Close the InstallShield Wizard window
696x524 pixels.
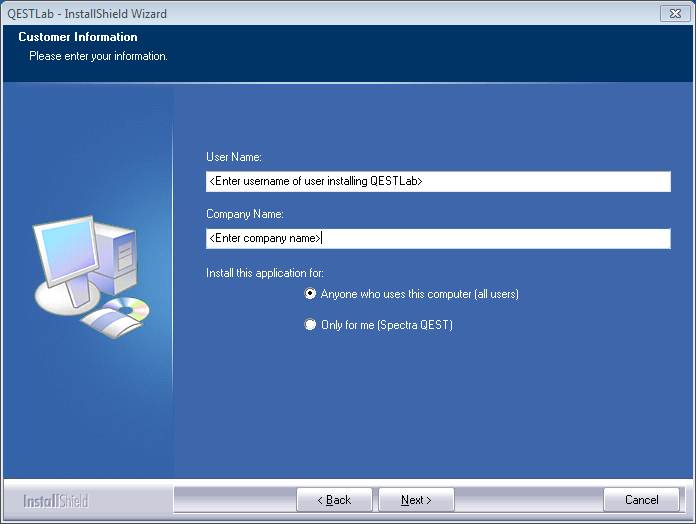tap(675, 14)
